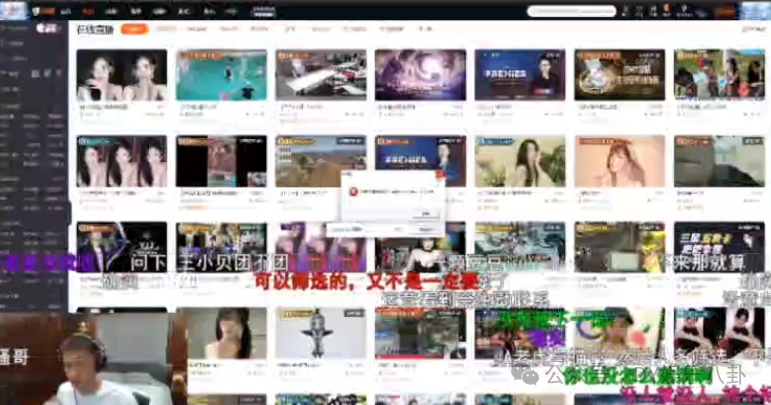Open the pink-haired girl stream thumbnail
This screenshot has height=405, width=771.
coord(620,161)
